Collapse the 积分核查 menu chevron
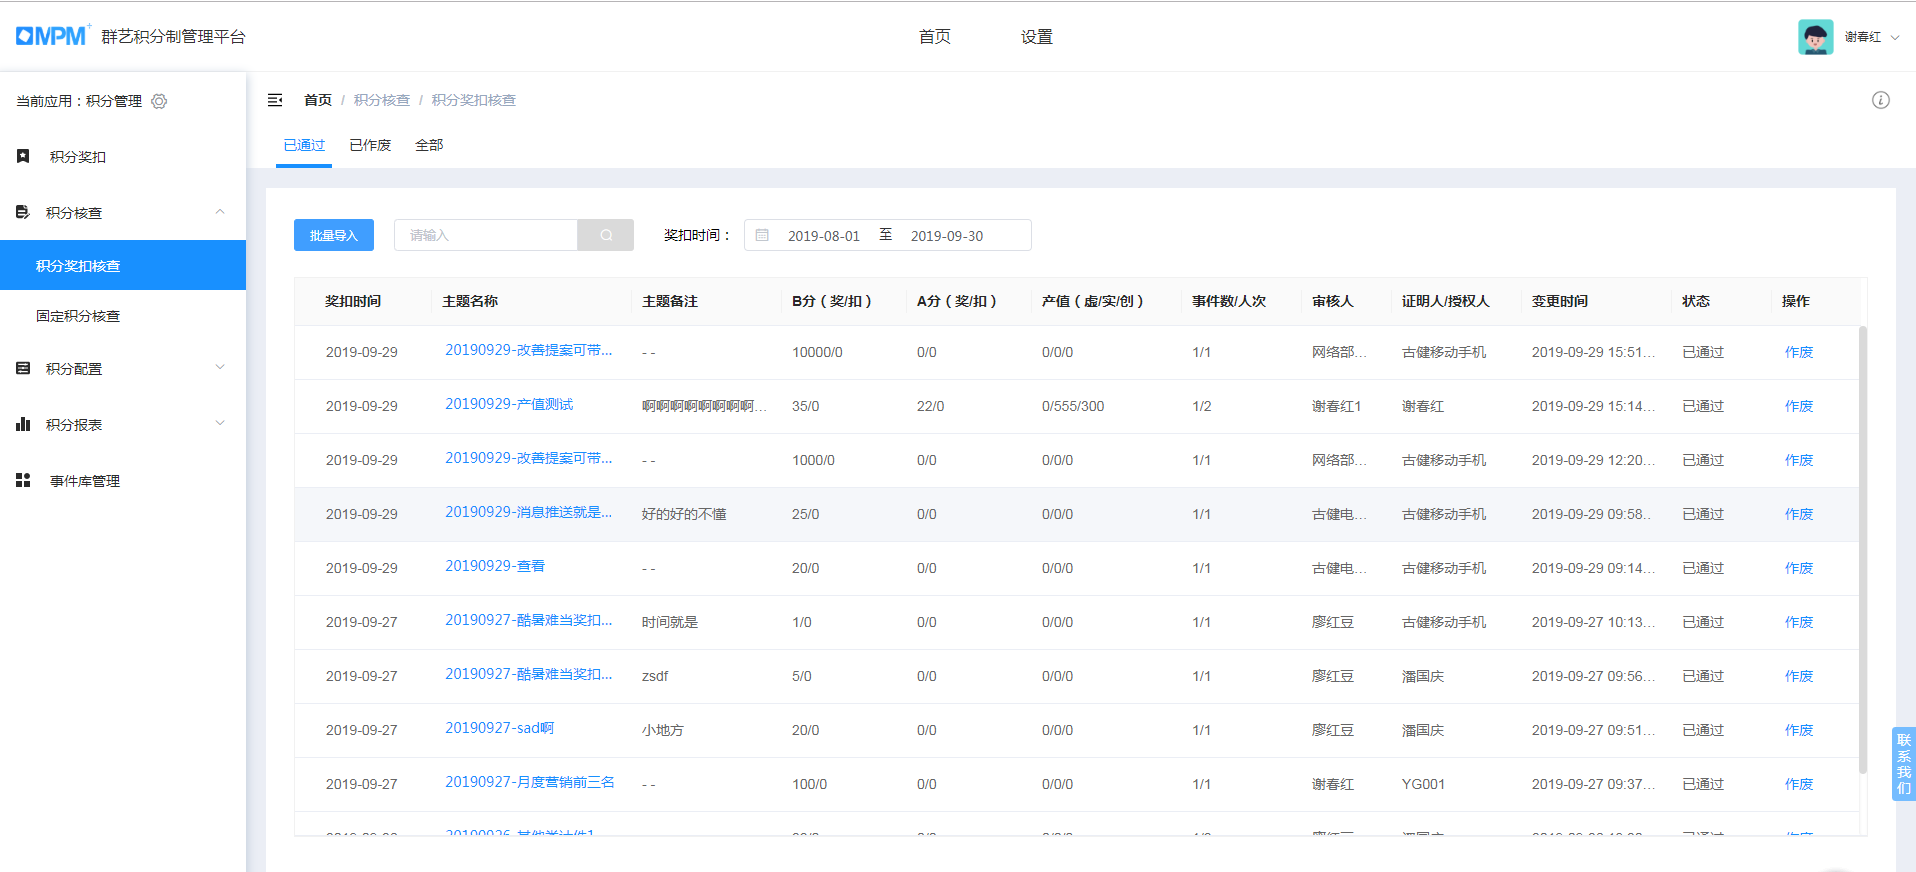1916x872 pixels. [x=220, y=211]
